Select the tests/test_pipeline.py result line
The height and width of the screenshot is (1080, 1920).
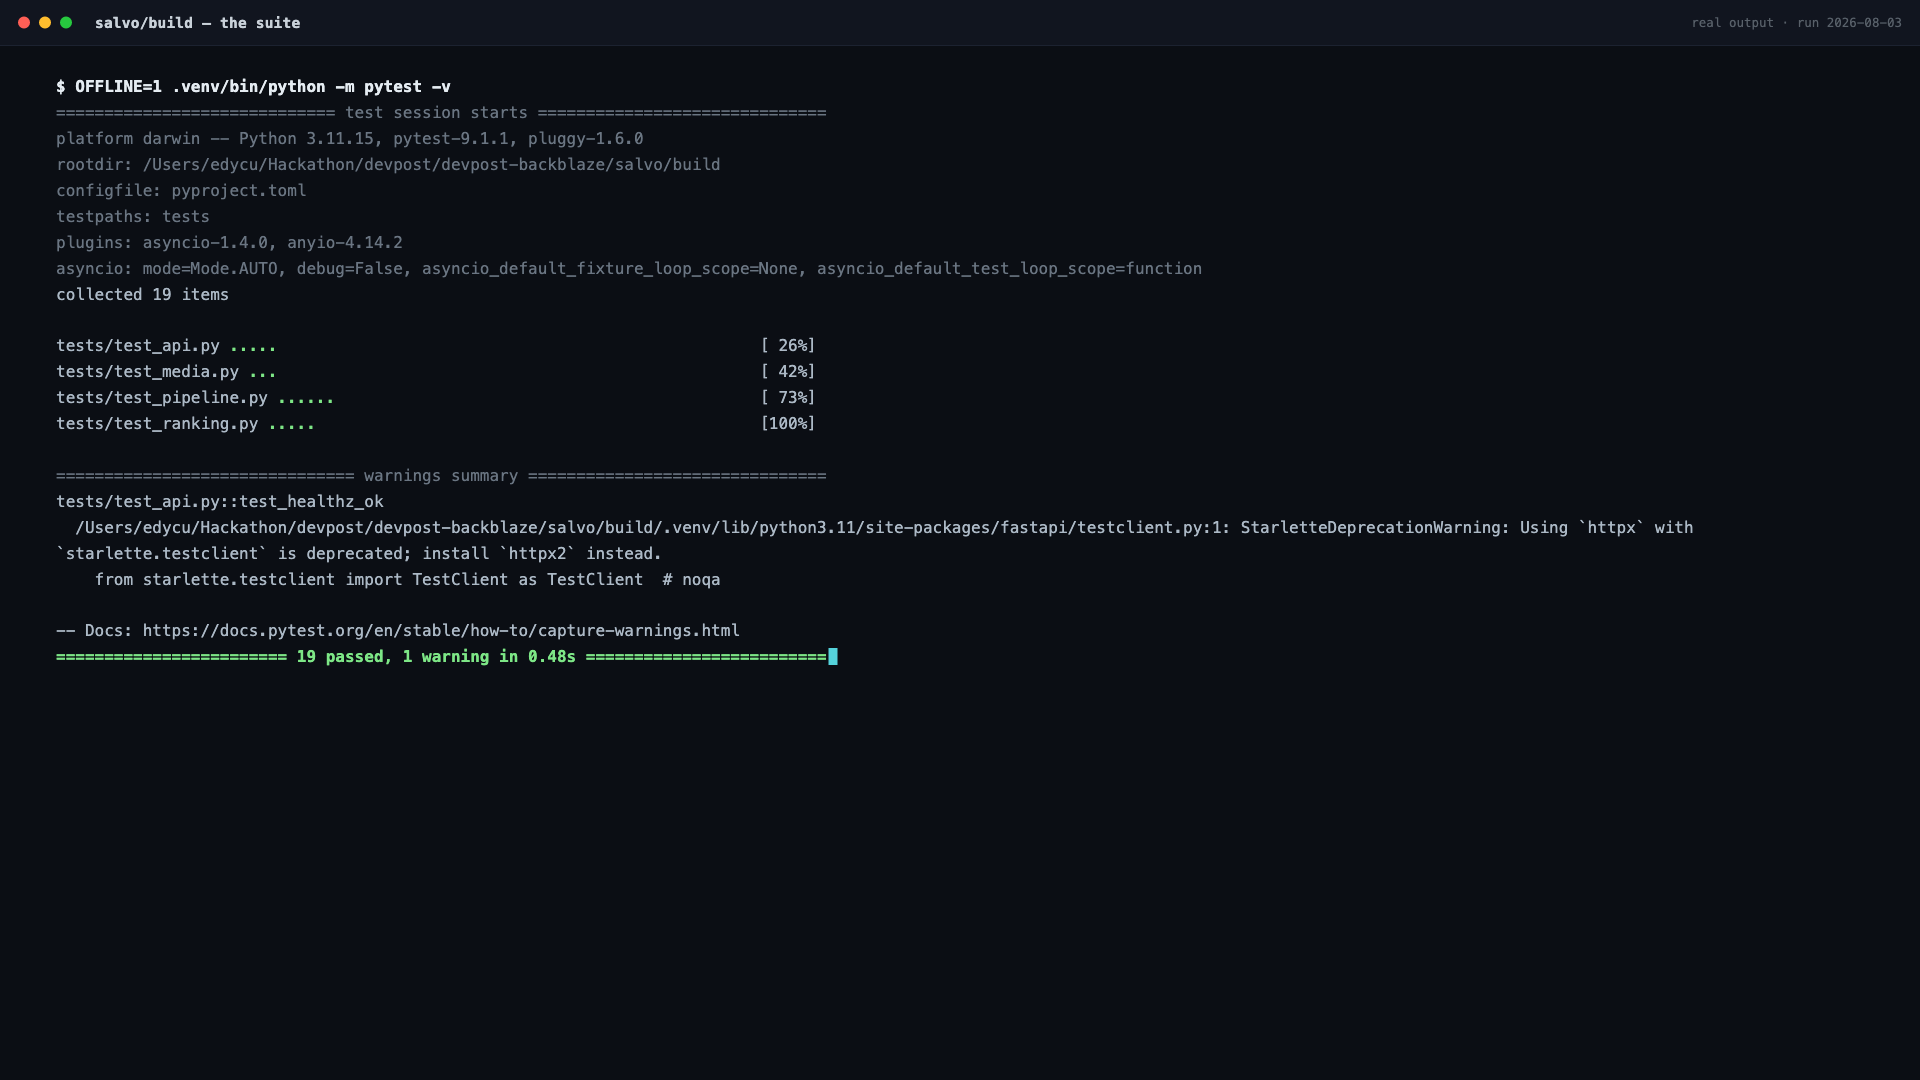point(436,398)
